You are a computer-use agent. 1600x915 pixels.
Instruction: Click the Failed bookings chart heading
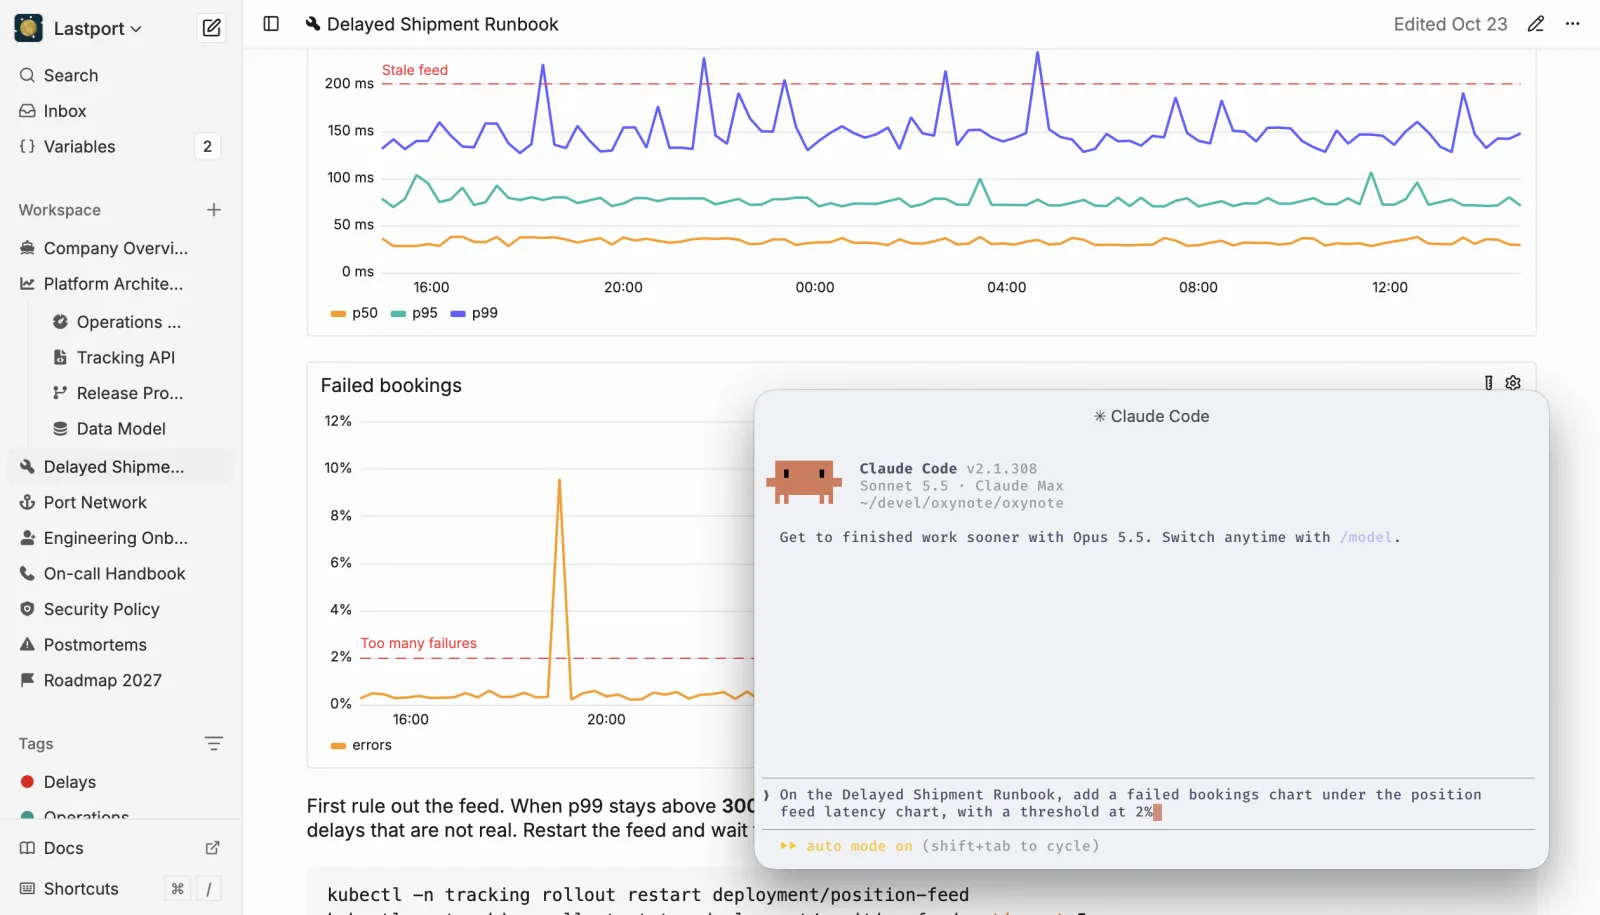tap(391, 386)
